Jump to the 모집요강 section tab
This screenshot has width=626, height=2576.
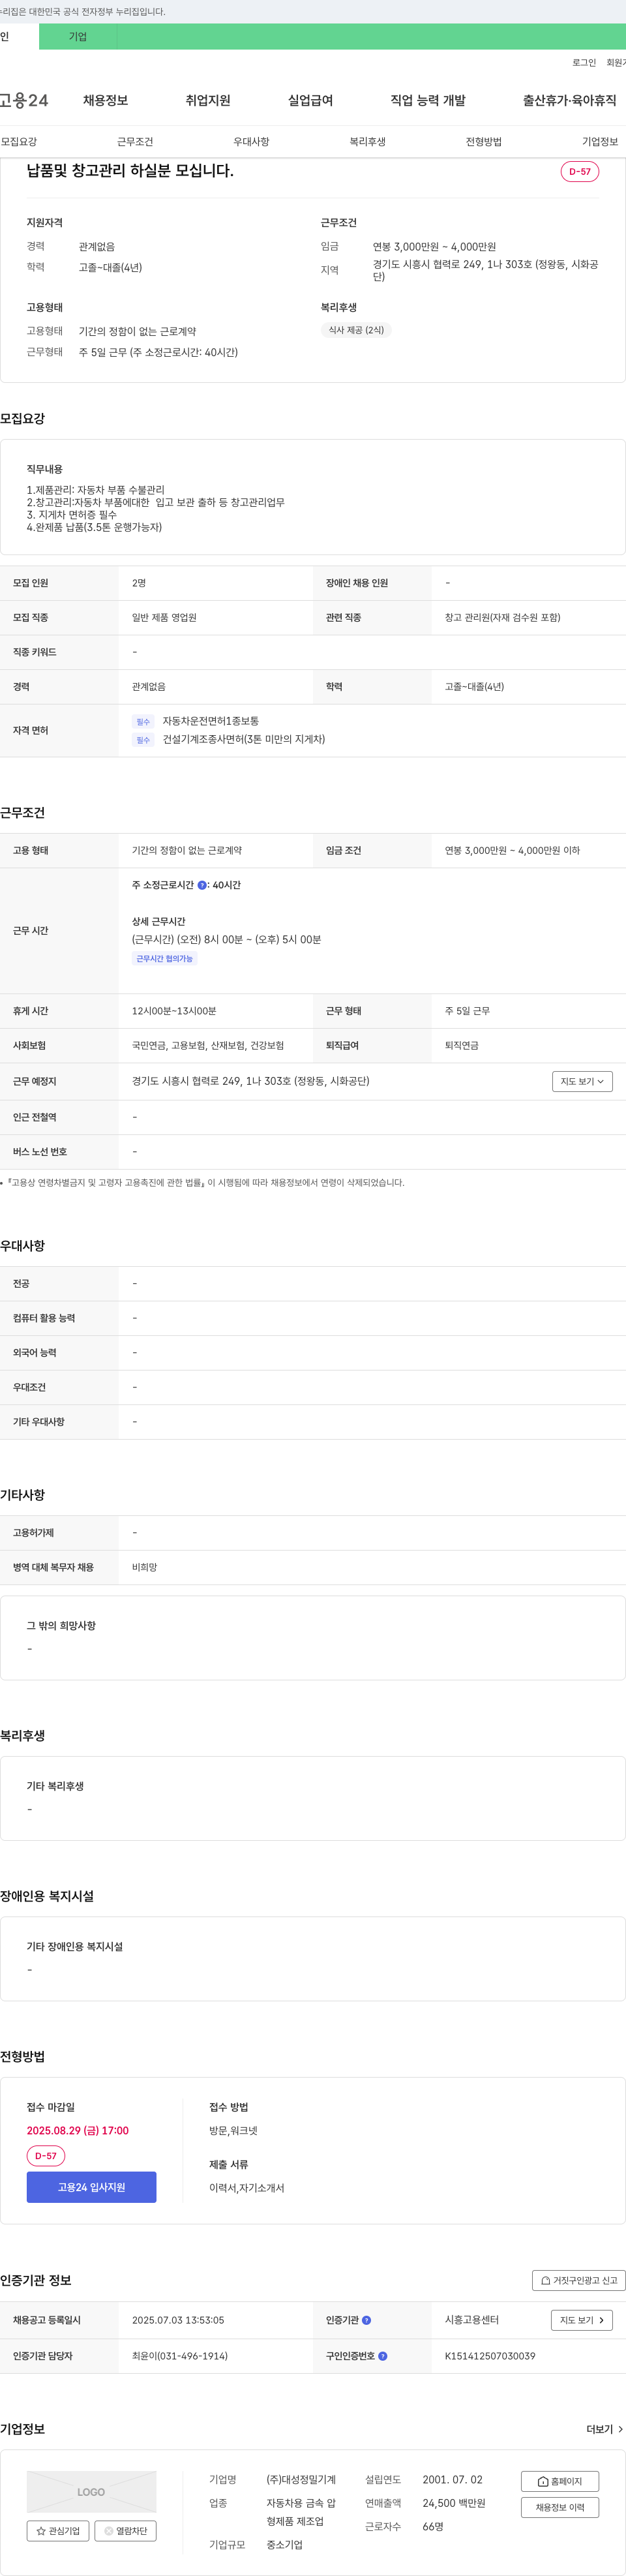pos(19,142)
